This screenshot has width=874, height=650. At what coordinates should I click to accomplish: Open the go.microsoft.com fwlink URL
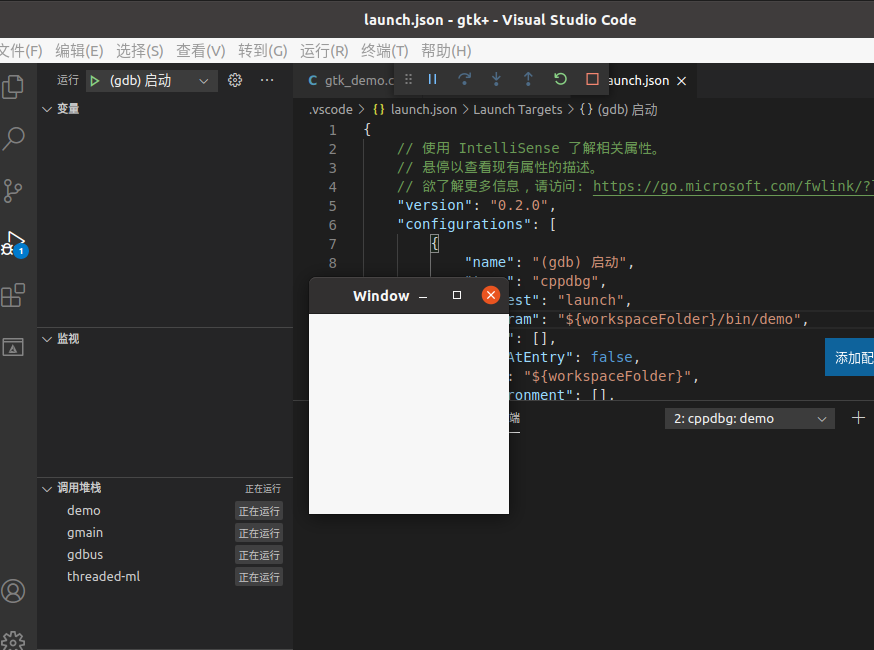tap(733, 186)
